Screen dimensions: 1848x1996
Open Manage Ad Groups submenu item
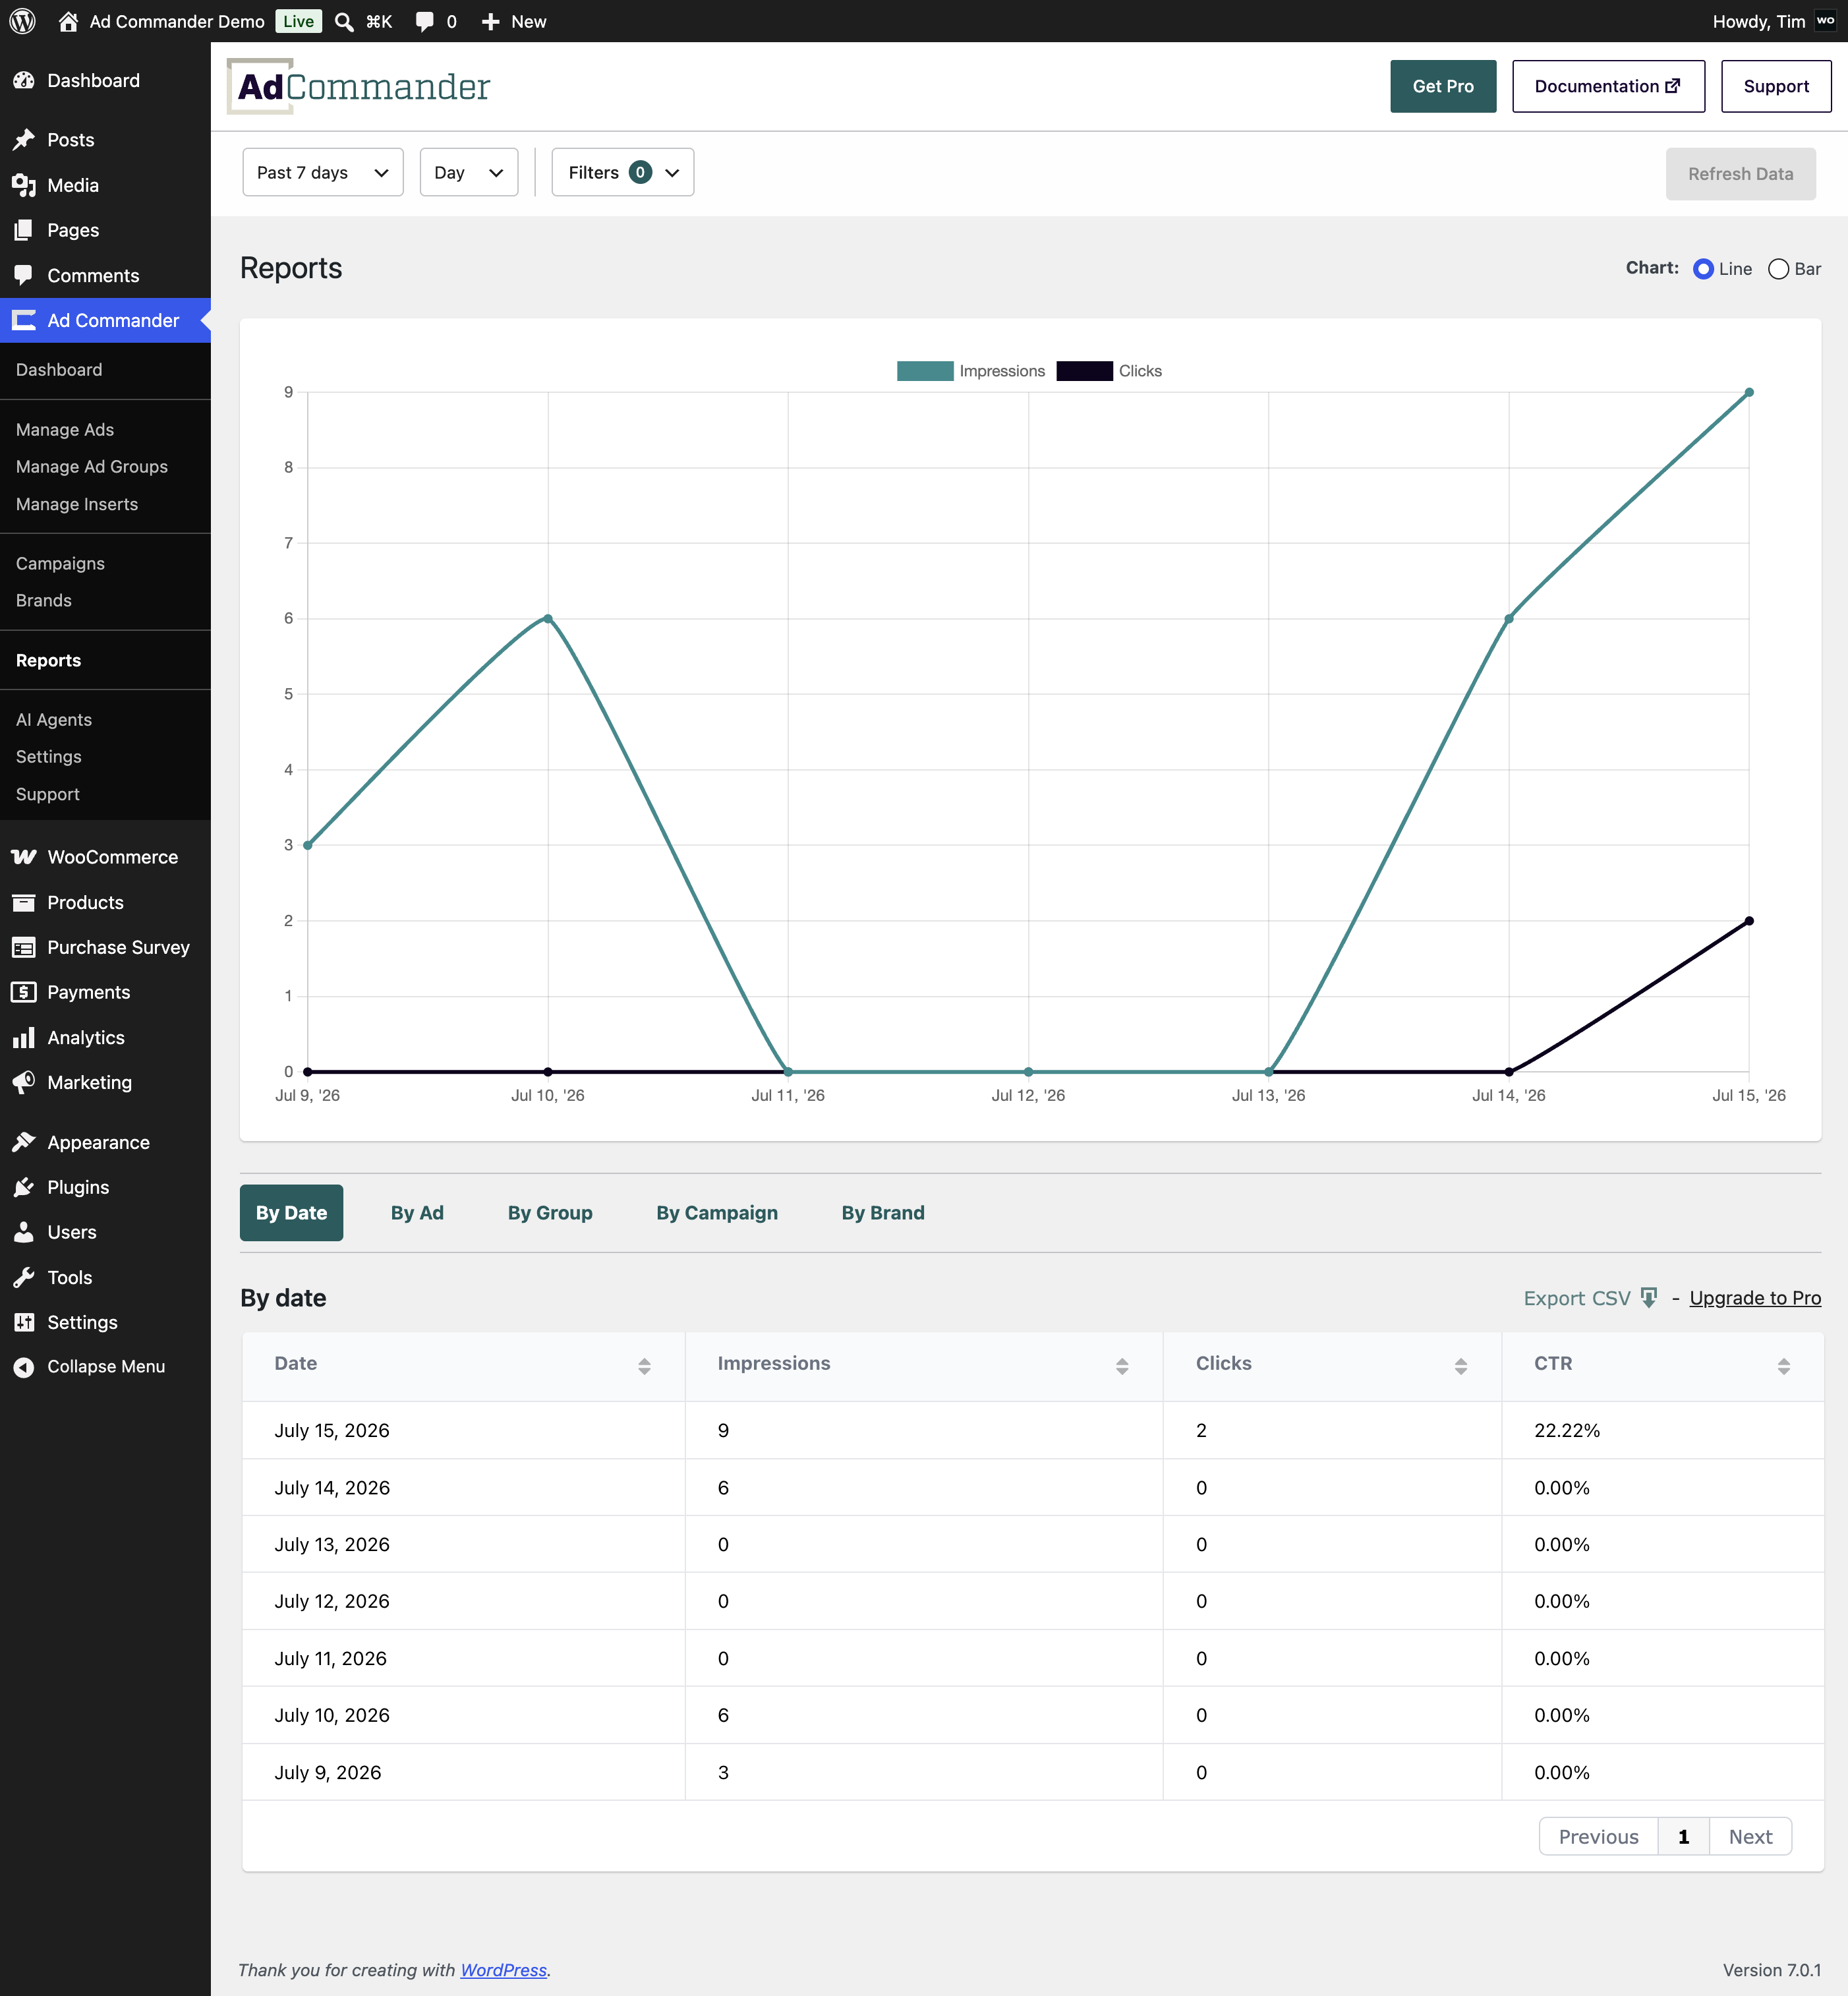pos(92,467)
